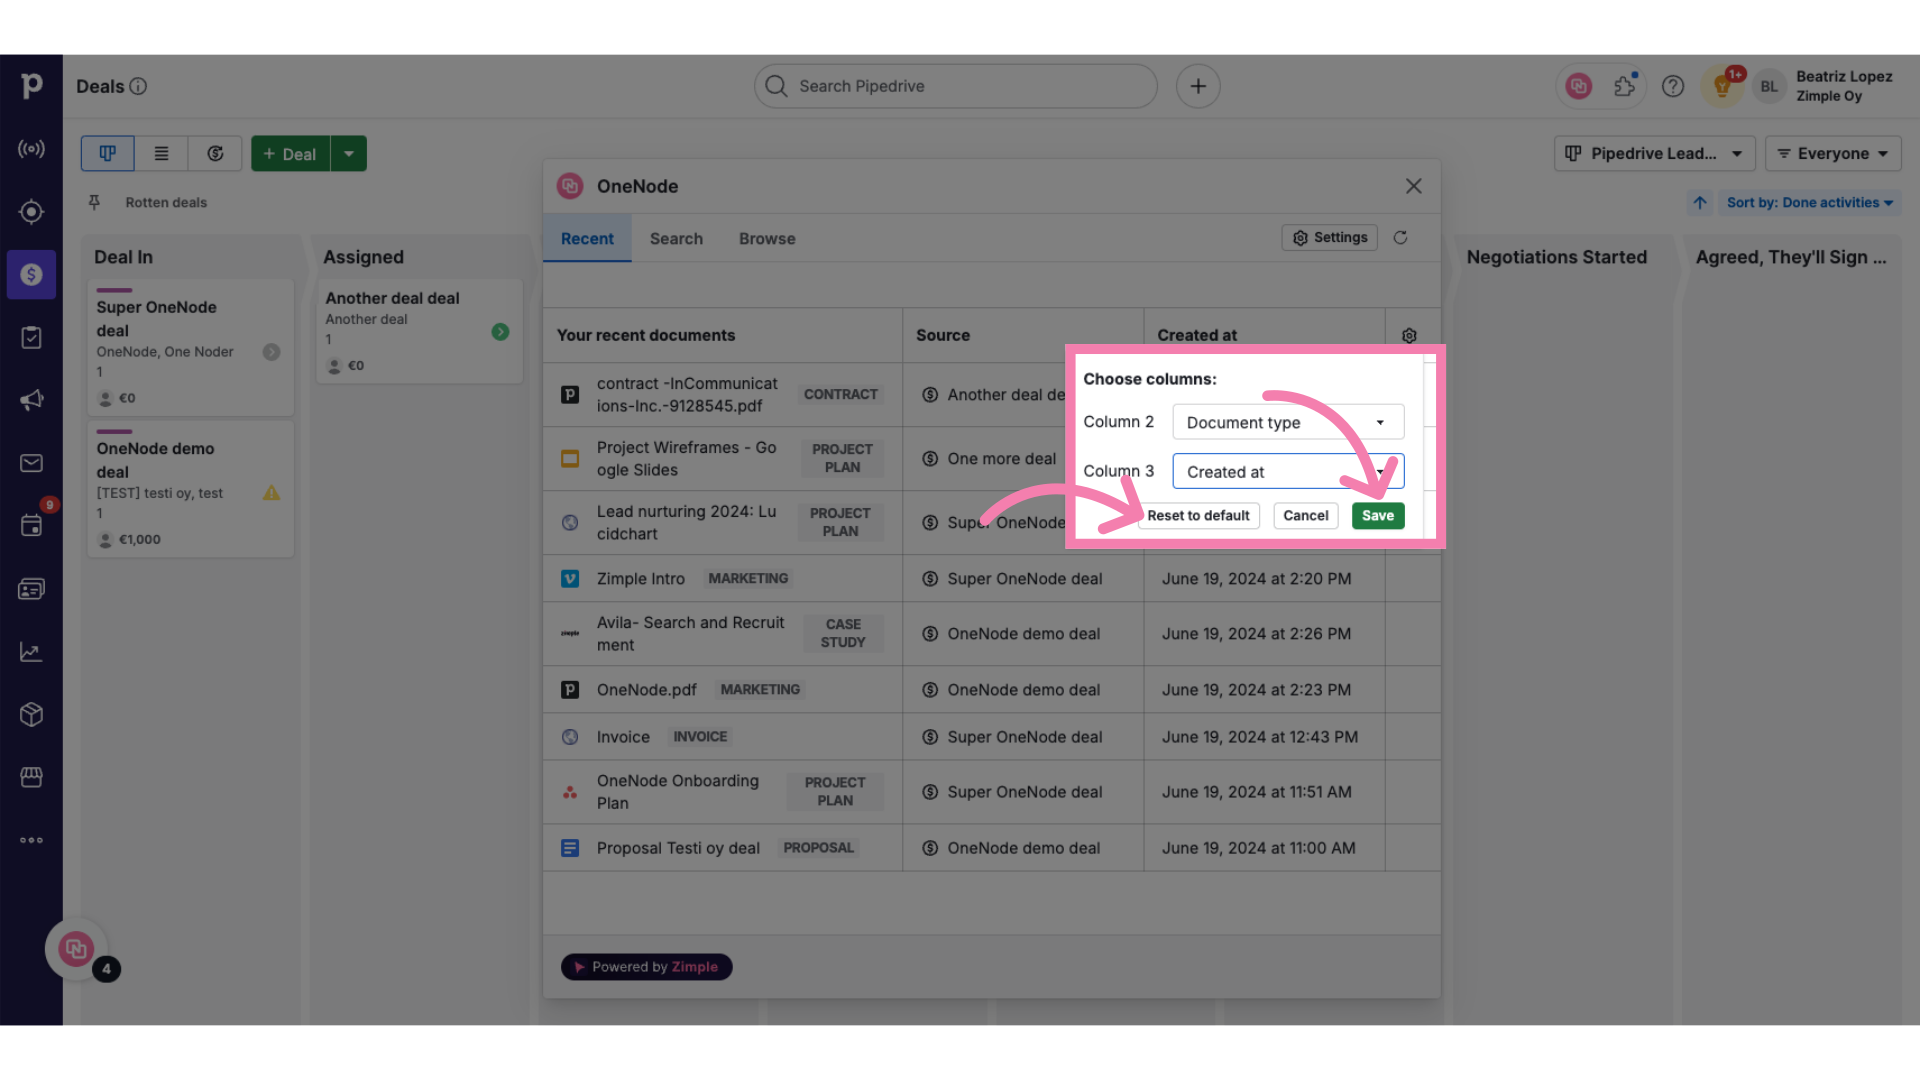Toggle sort direction arrow
The height and width of the screenshot is (1080, 1920).
(x=1700, y=202)
